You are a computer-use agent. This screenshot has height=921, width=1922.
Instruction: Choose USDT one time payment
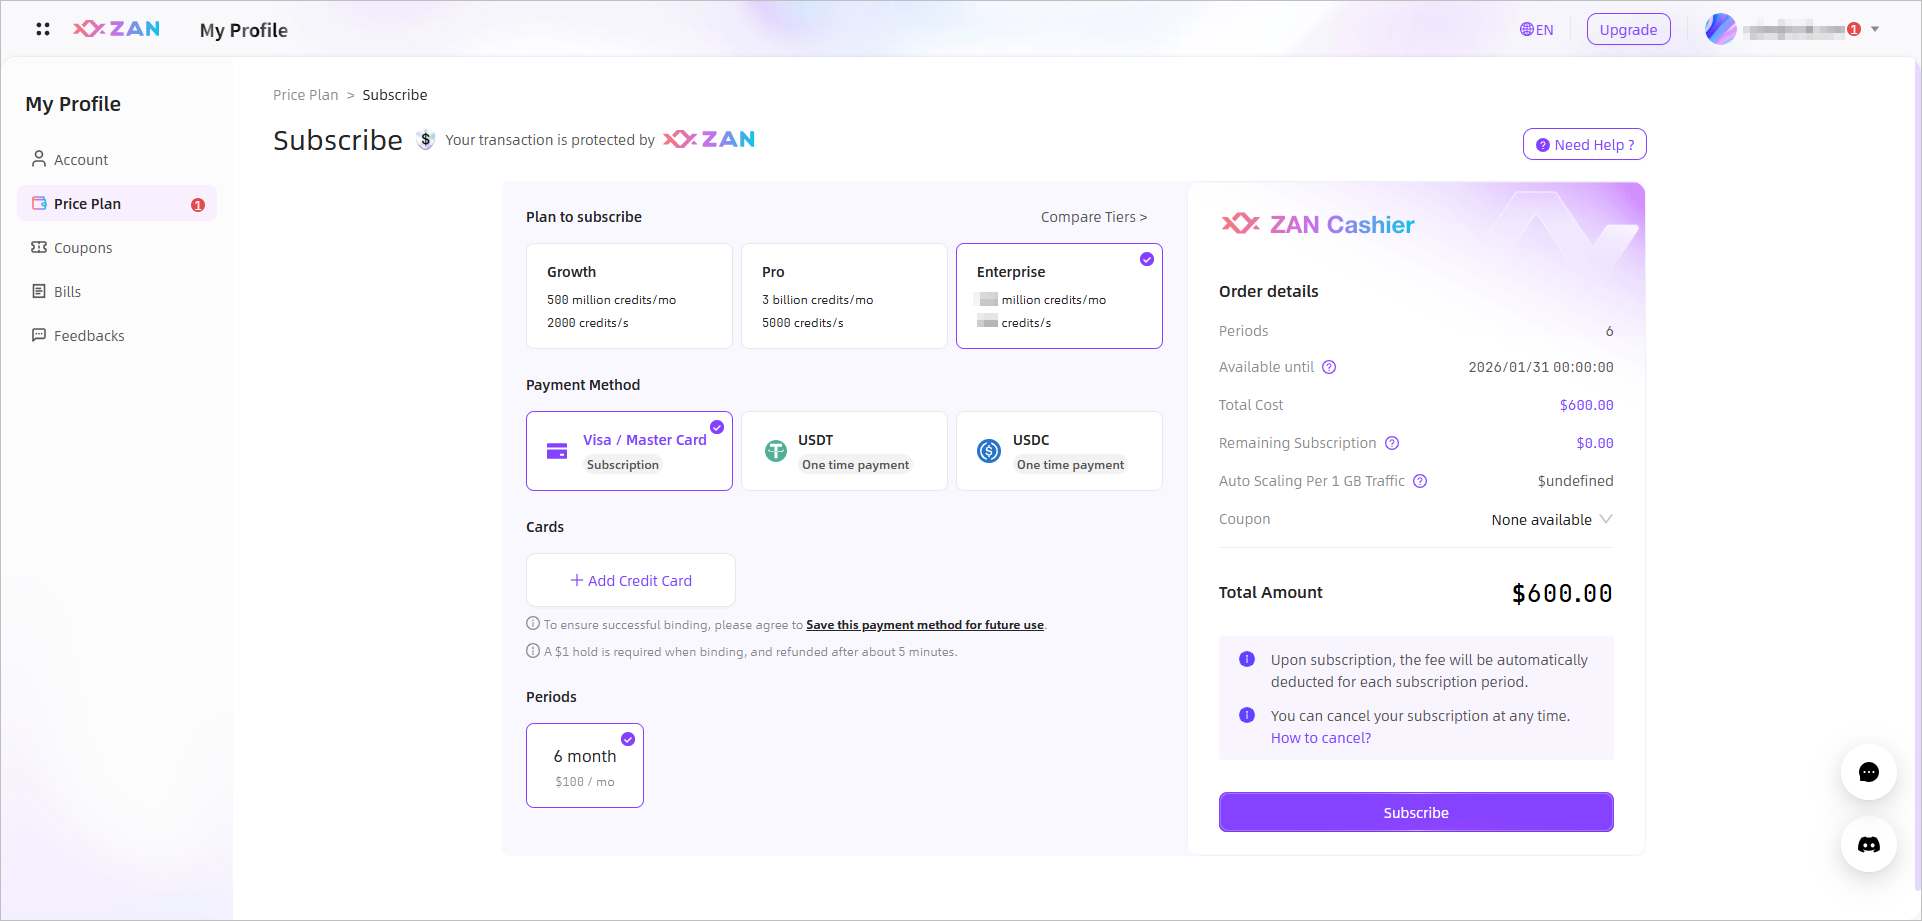tap(844, 451)
